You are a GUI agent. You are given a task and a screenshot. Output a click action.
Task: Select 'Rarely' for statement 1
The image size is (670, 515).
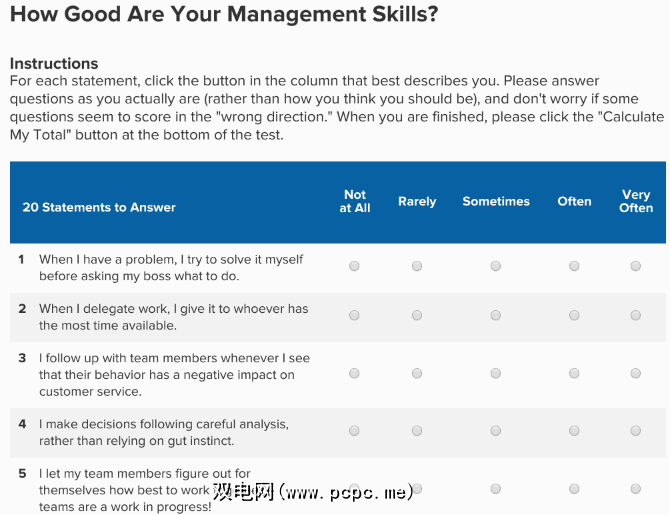[417, 266]
